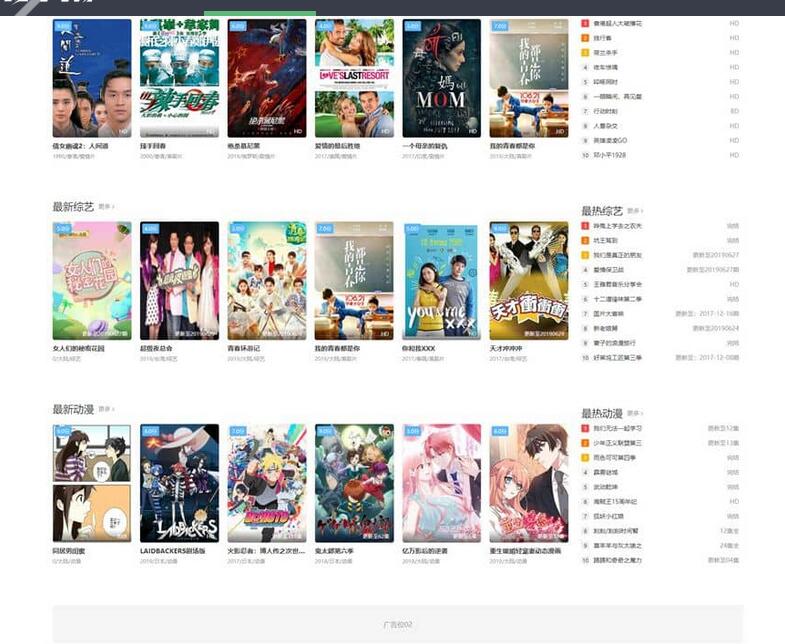Open the 重生暖婚轻宠妻动态漫画 poster

[529, 483]
